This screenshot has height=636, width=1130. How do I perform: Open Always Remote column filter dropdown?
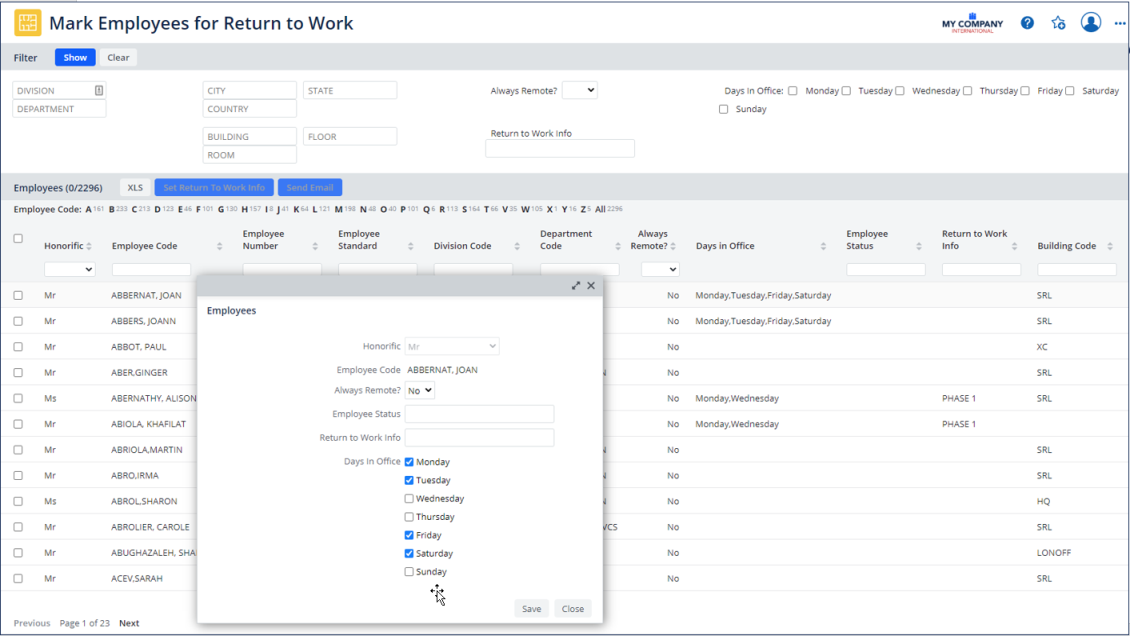660,269
